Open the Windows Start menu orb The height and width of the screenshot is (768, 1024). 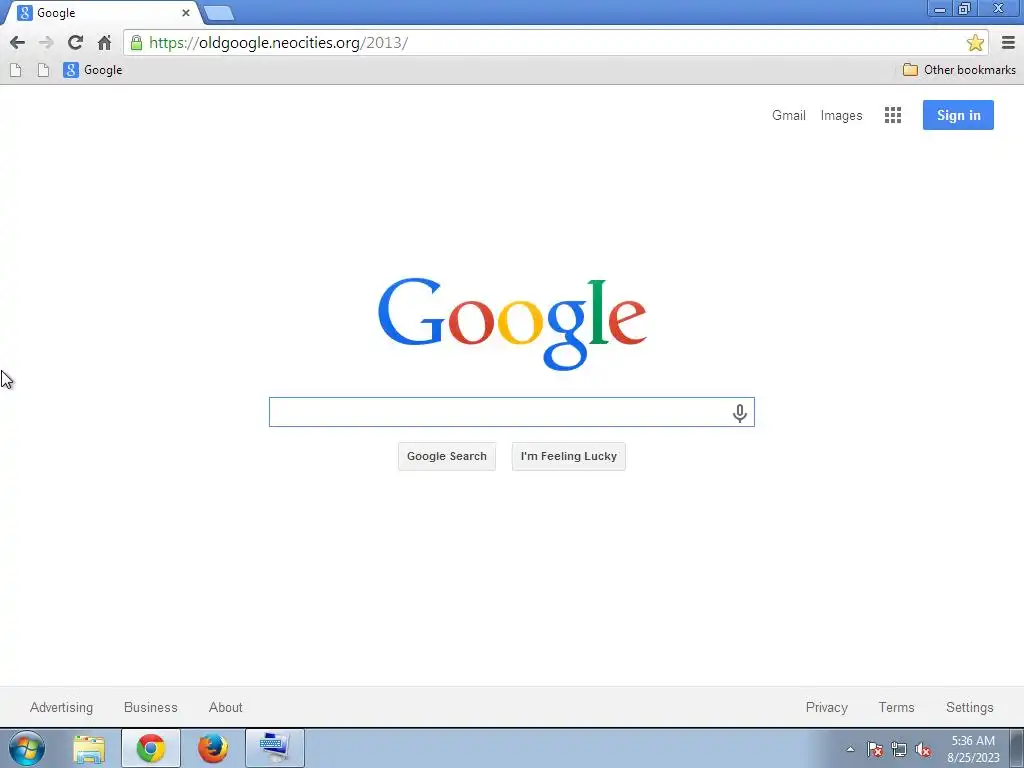[27, 748]
